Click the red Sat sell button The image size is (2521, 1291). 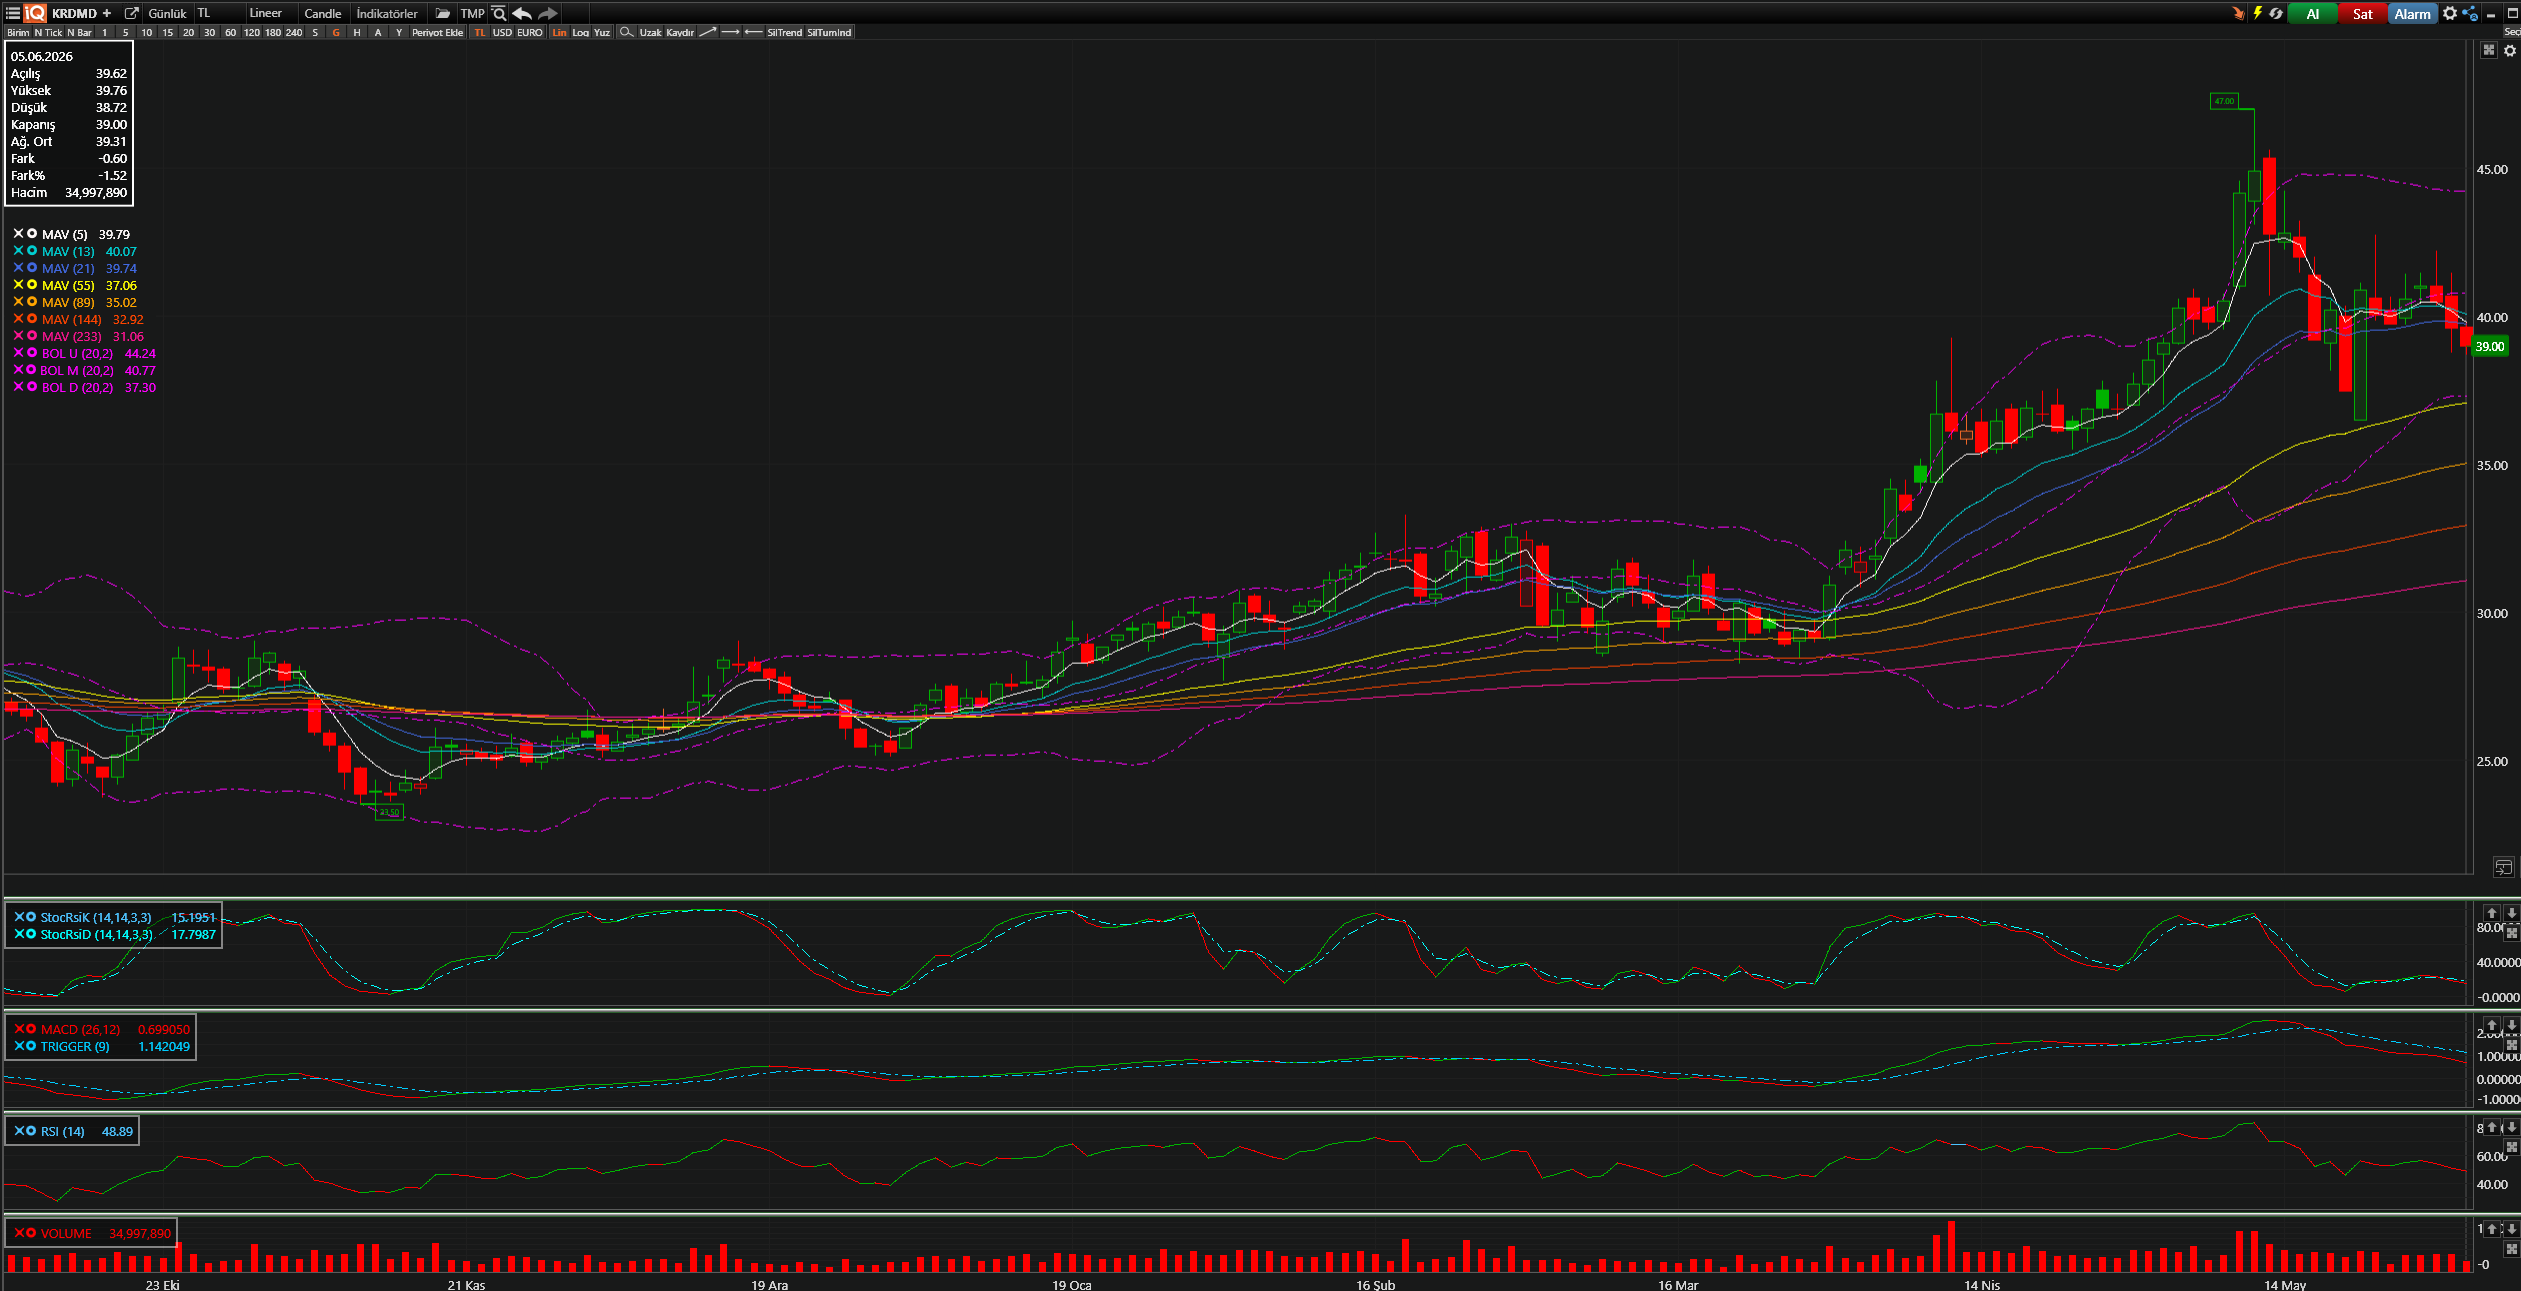pos(2362,13)
